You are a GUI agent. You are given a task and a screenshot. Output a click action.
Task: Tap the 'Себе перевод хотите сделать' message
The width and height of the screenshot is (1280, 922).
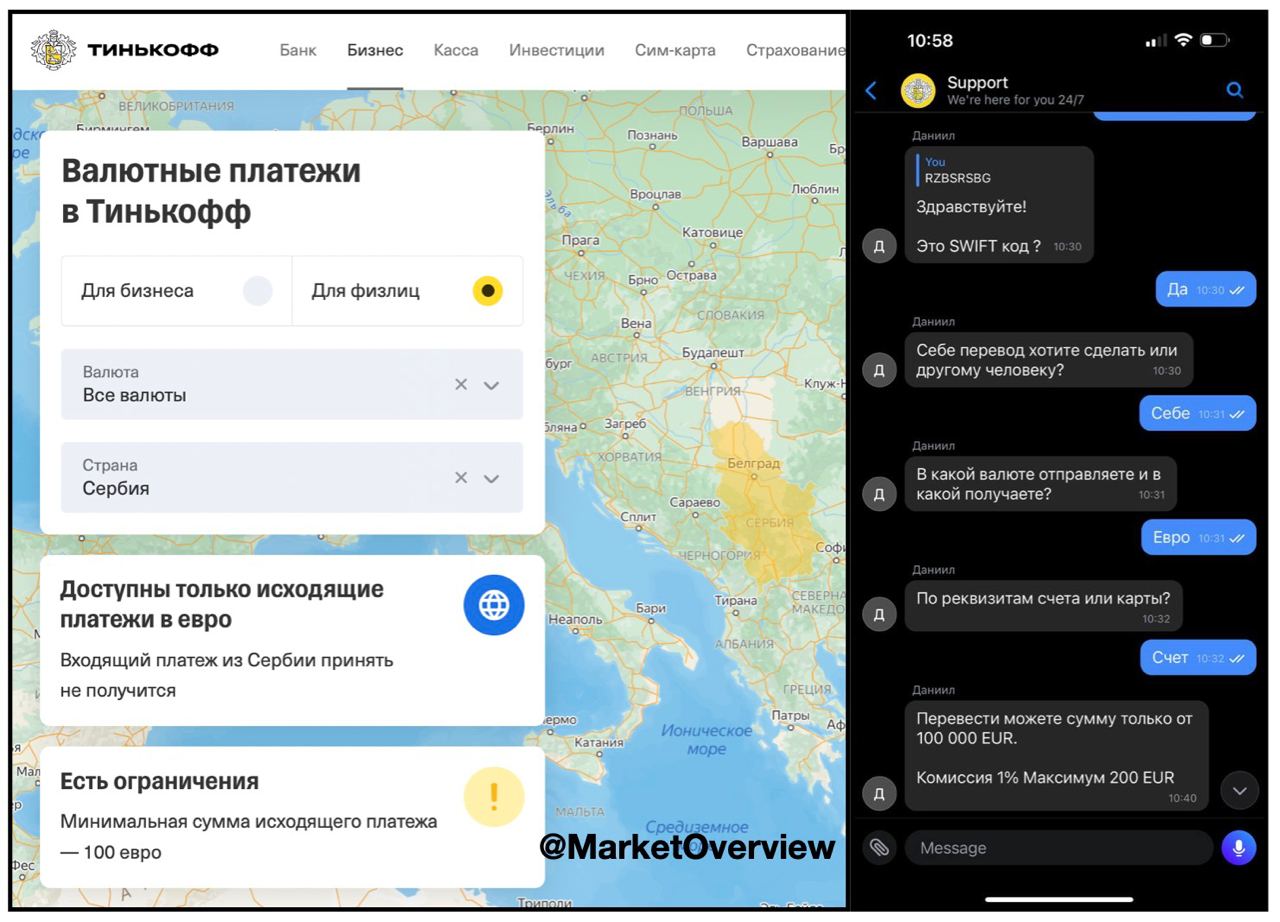point(1049,360)
